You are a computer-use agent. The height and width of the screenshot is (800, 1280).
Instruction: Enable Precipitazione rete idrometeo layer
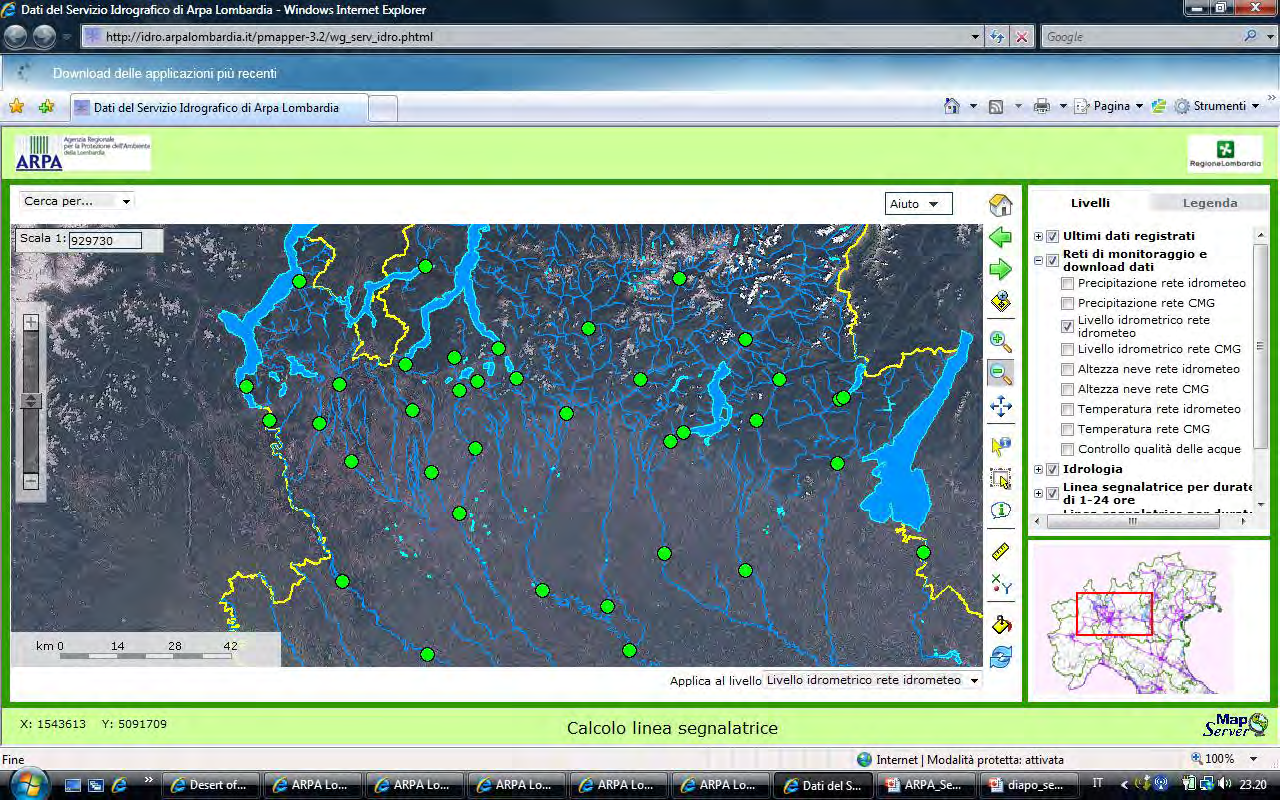(1068, 284)
